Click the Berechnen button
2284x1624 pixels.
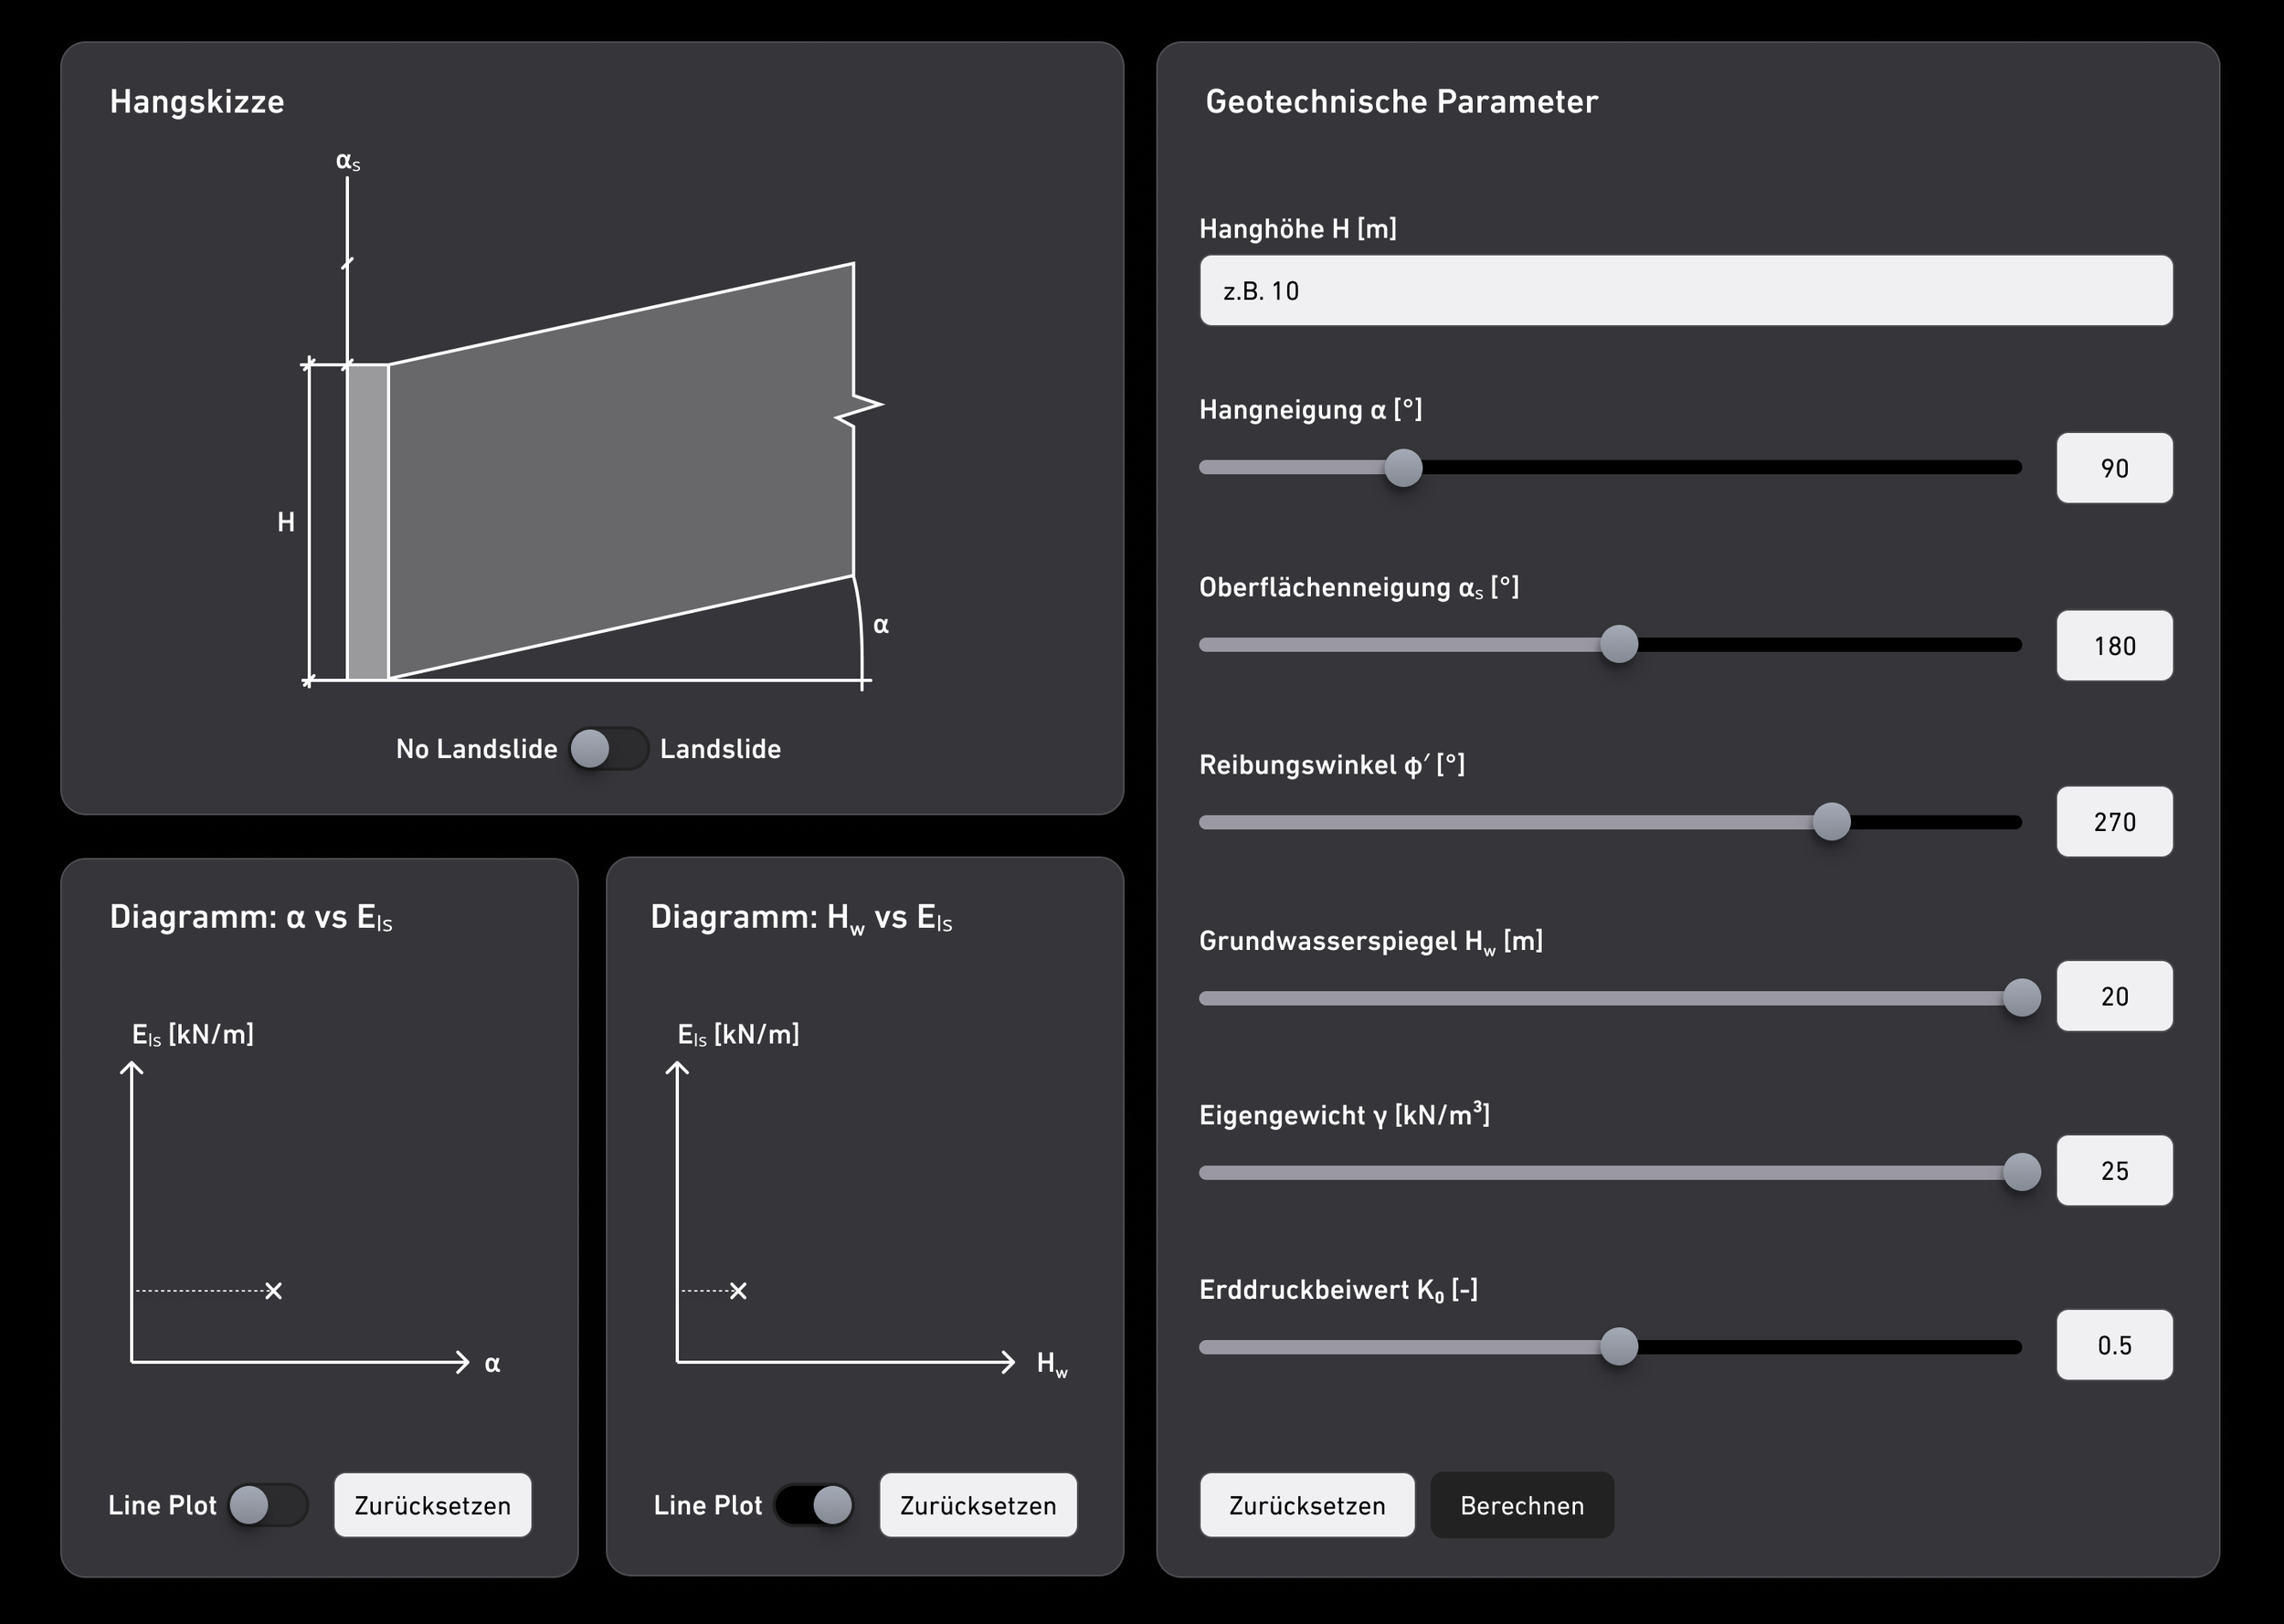[1522, 1505]
